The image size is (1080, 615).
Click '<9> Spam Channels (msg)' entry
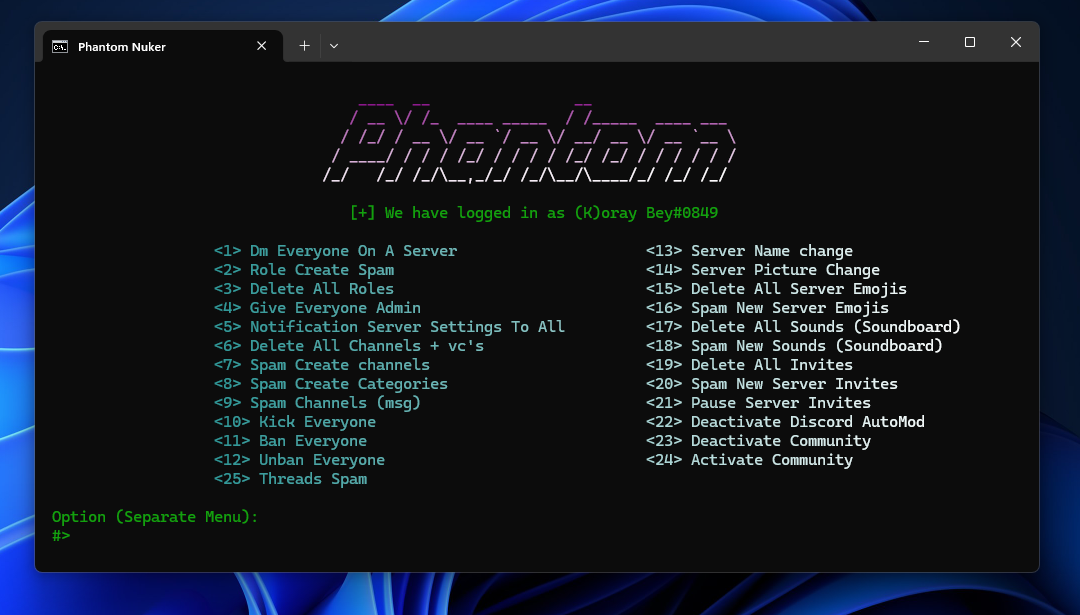click(x=317, y=403)
